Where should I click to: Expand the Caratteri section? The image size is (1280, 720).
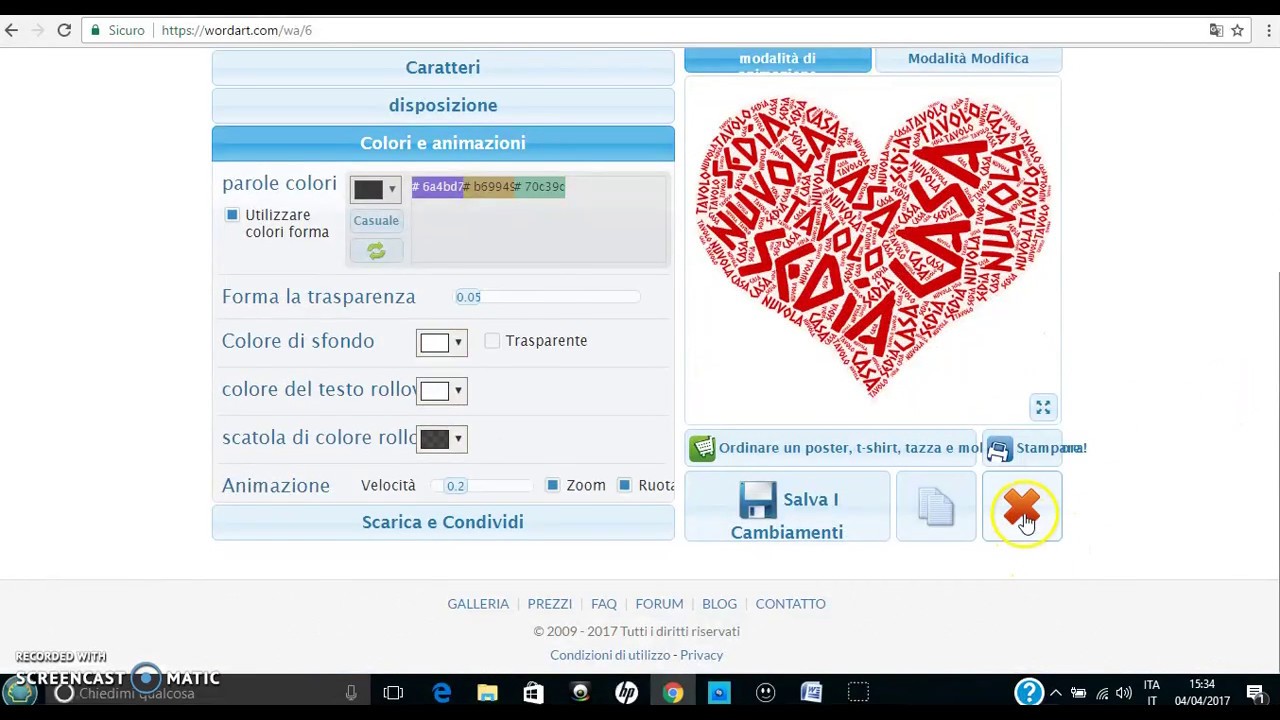click(443, 67)
